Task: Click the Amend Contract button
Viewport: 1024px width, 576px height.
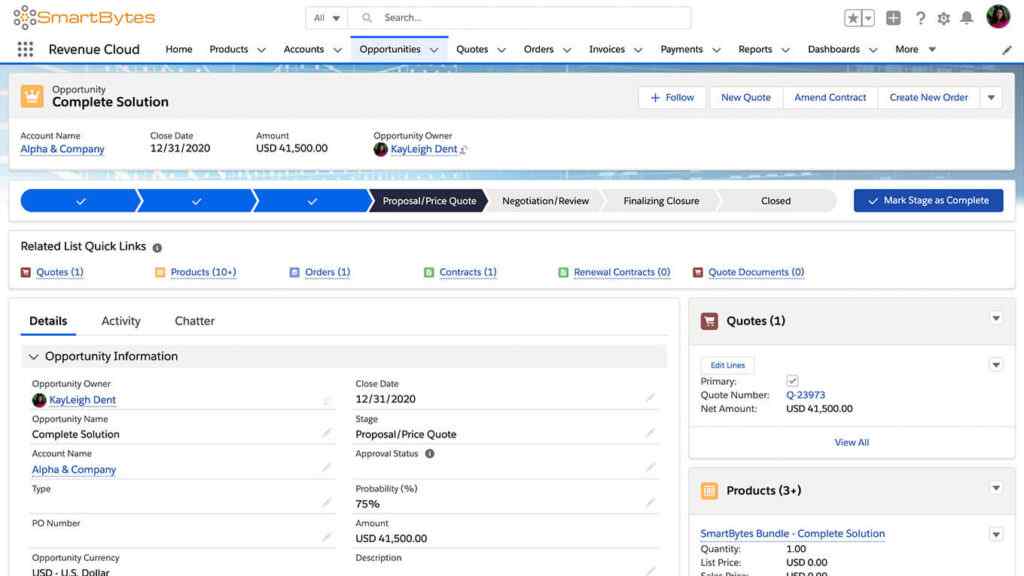Action: click(830, 97)
